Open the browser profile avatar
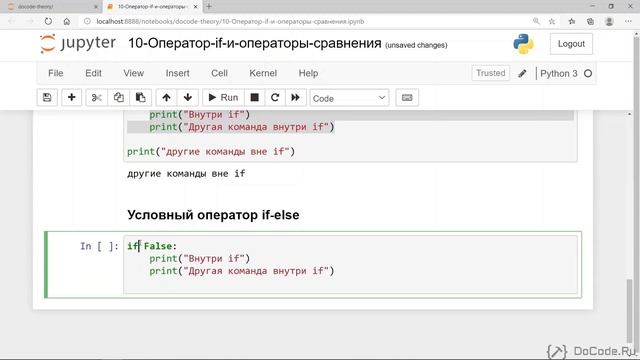This screenshot has height=360, width=640. [x=609, y=21]
